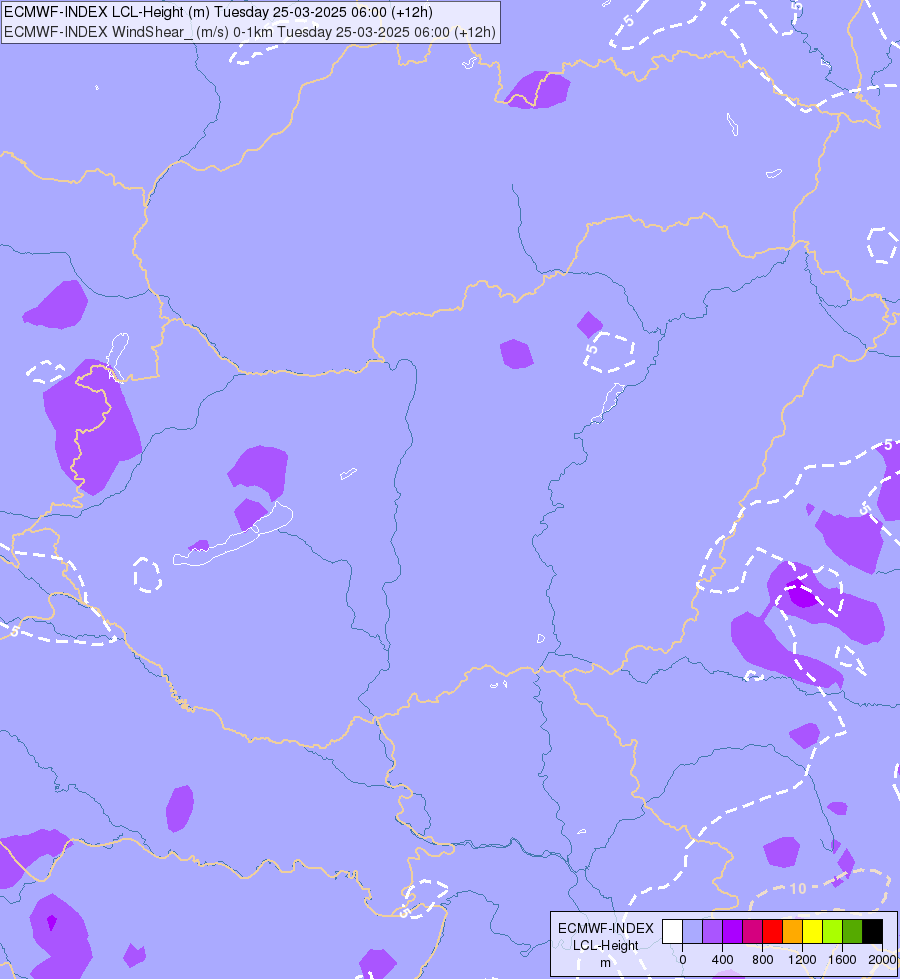Screen dimensions: 900x979
Task: Click the 'LCL-Height' text in legend box
Action: click(606, 945)
